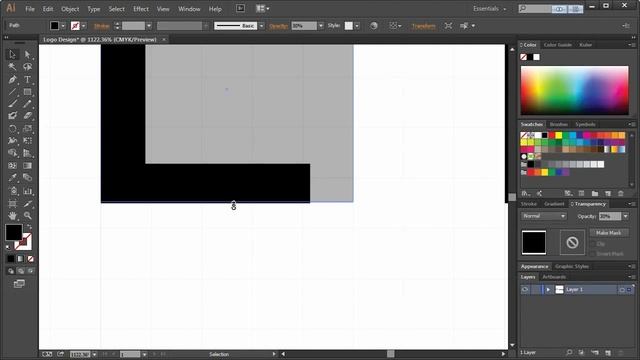Select the Pencil tool
Viewport: 640px width, 360px height.
pos(27,104)
